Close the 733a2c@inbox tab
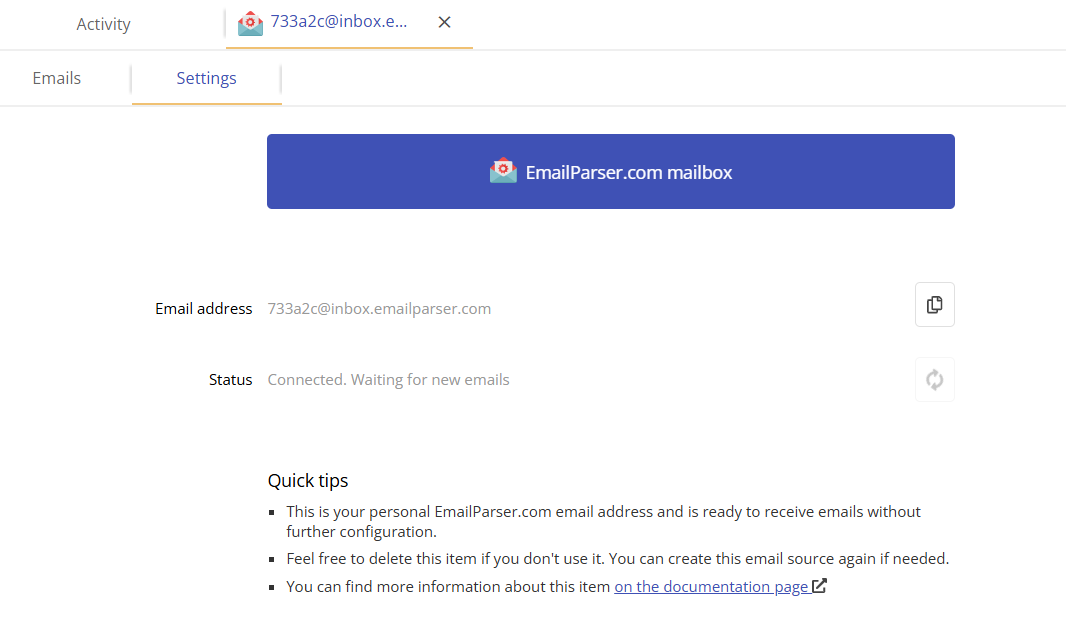Viewport: 1066px width, 627px height. tap(444, 21)
